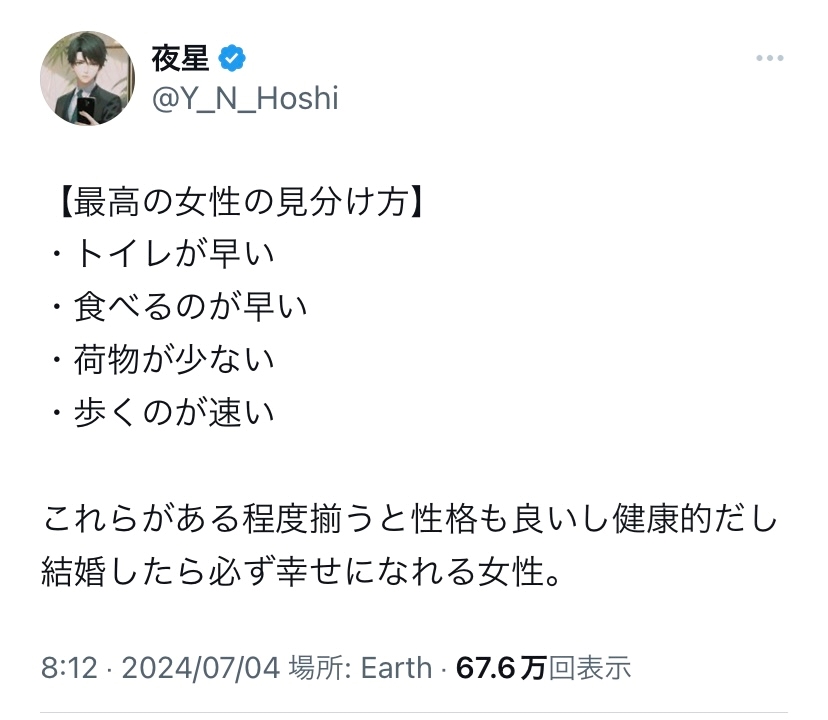Open 夜星's profile avatar picture
828x720 pixels.
point(87,78)
